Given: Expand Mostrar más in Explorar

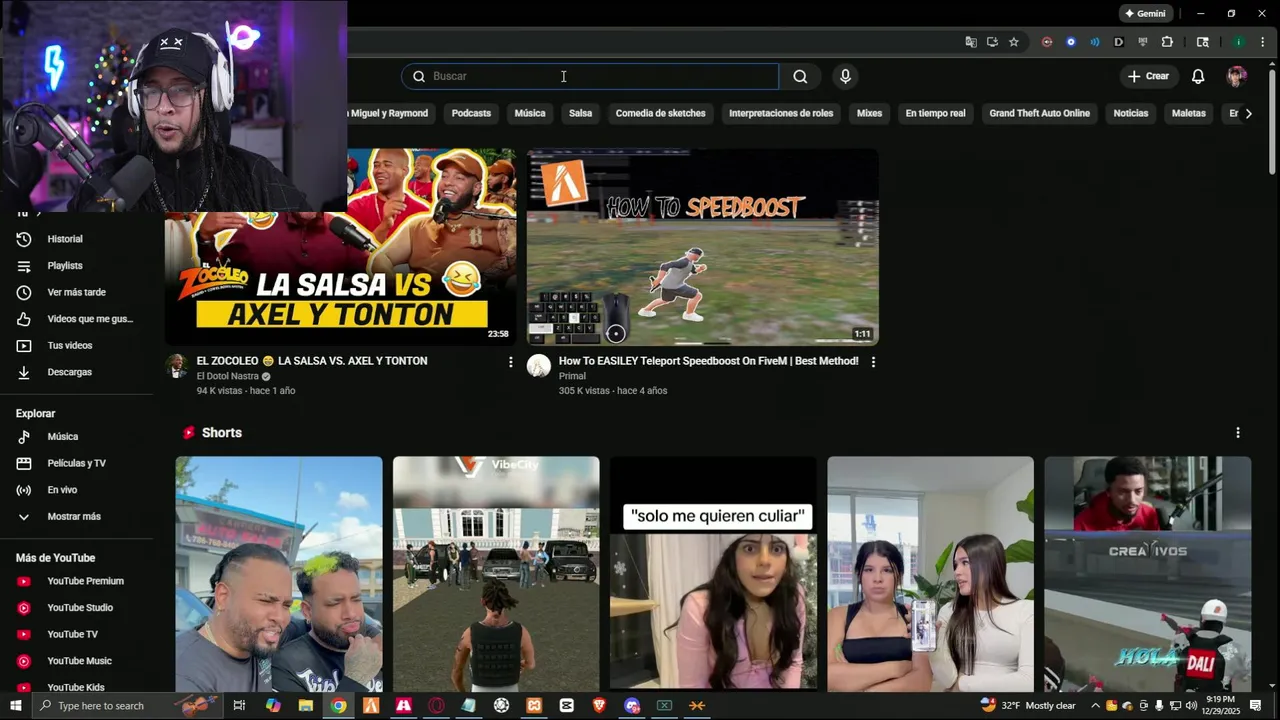Looking at the screenshot, I should (76, 517).
